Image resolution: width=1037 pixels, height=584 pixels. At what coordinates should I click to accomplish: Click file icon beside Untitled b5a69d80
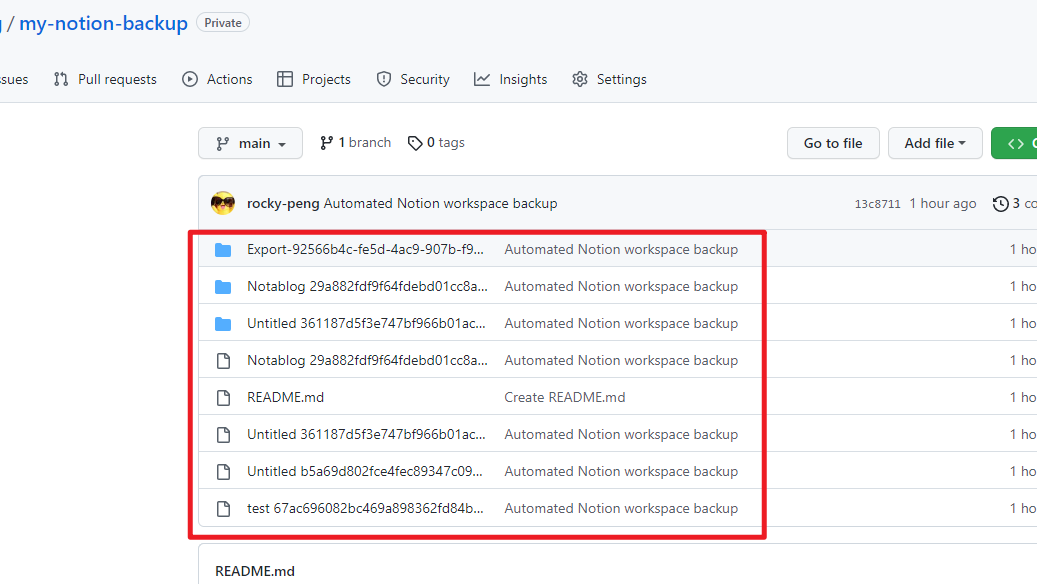coord(224,472)
